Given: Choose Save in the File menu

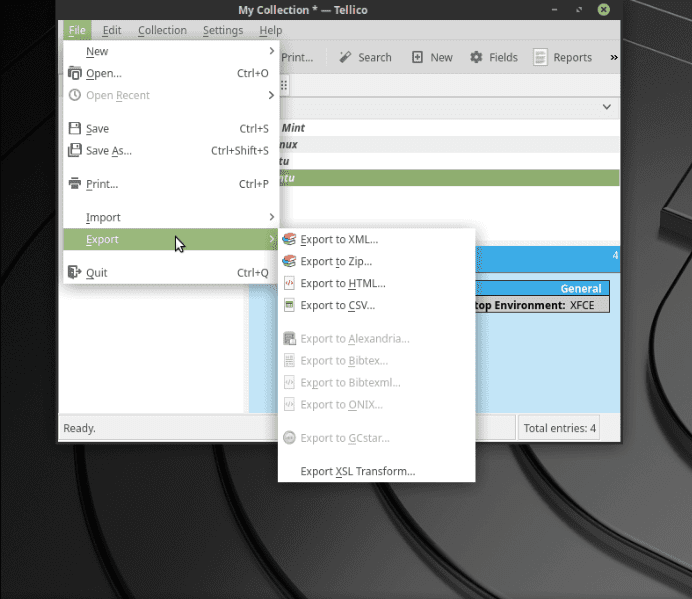Looking at the screenshot, I should click(171, 128).
